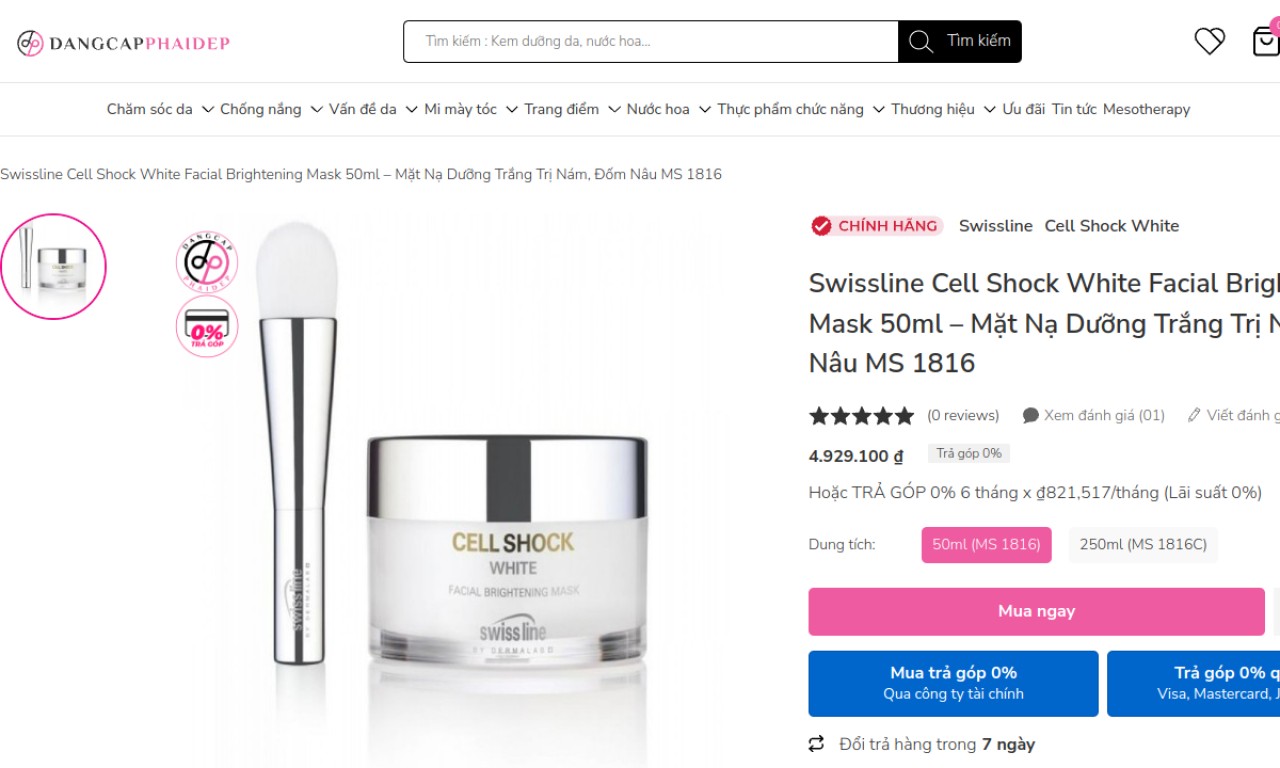The height and width of the screenshot is (768, 1280).
Task: Click Mua trả góp 0% button
Action: click(953, 683)
